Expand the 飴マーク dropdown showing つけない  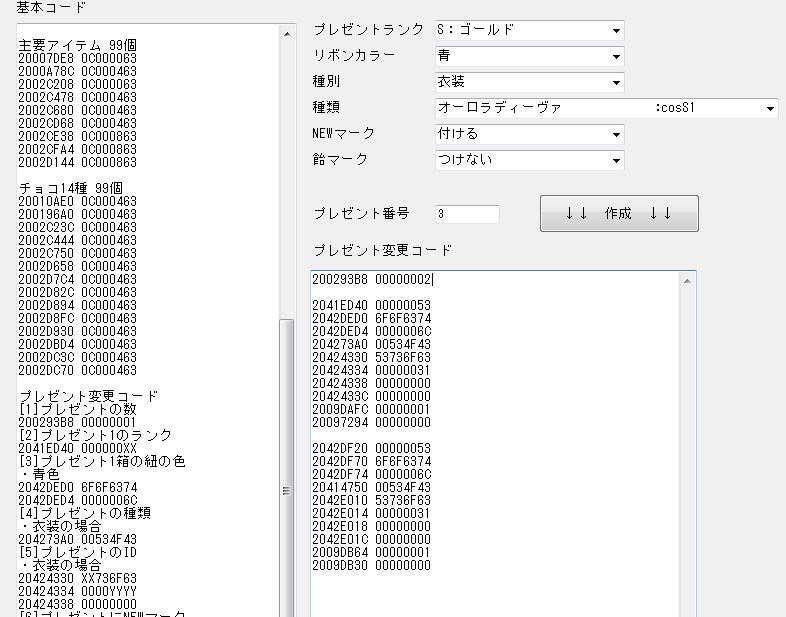529,160
